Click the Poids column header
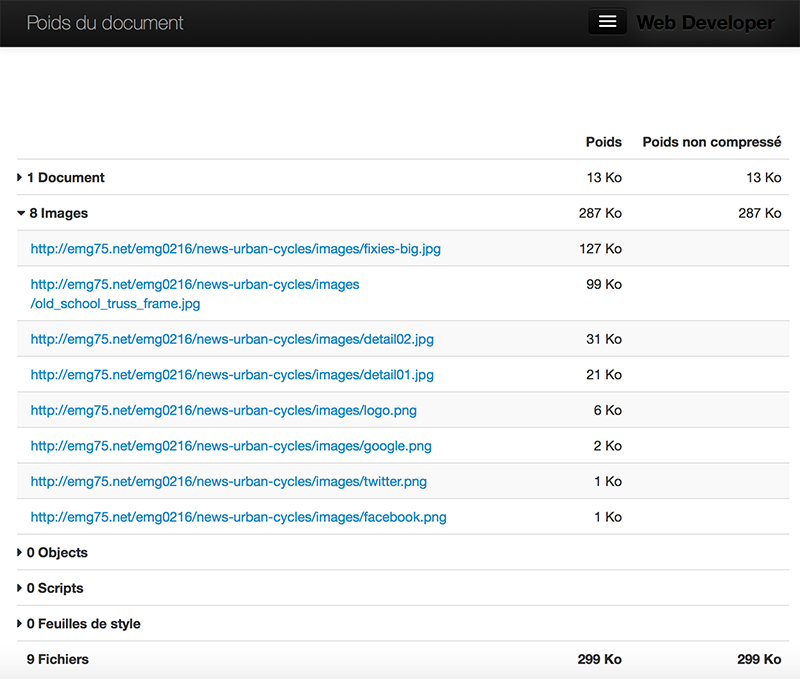 point(604,142)
